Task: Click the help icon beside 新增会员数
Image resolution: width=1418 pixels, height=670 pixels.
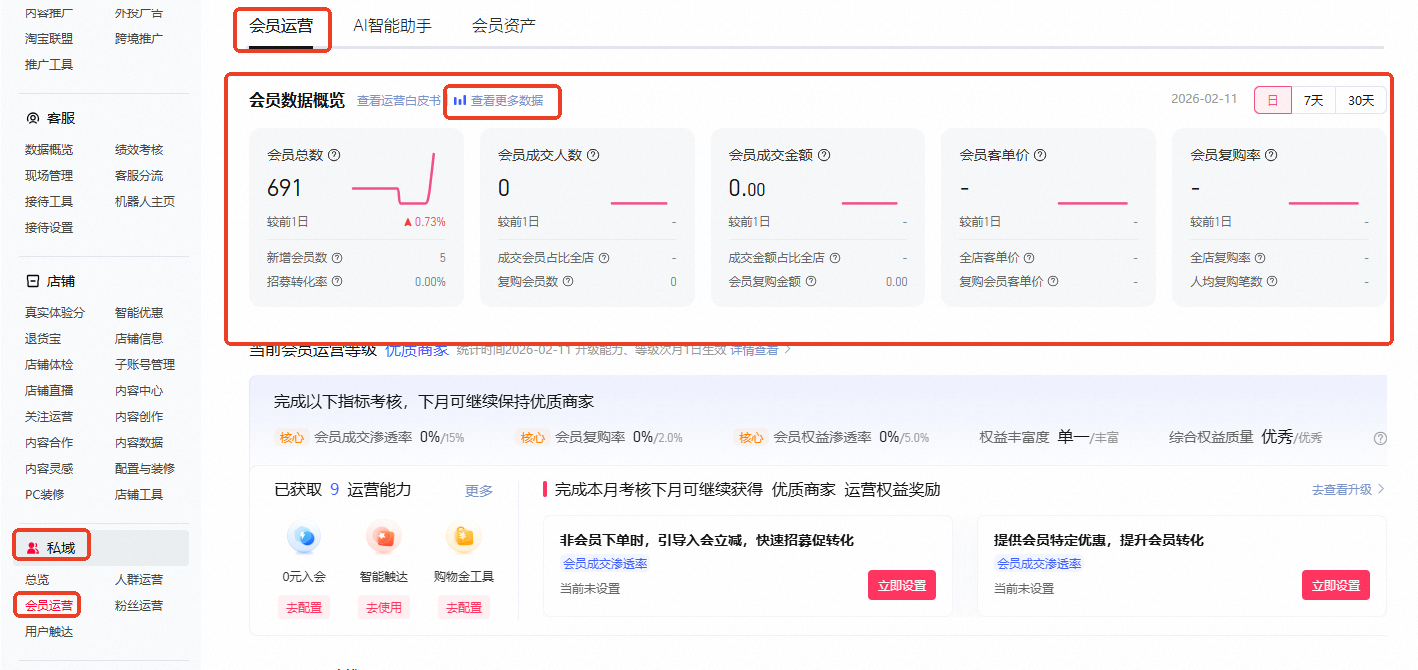Action: 337,258
